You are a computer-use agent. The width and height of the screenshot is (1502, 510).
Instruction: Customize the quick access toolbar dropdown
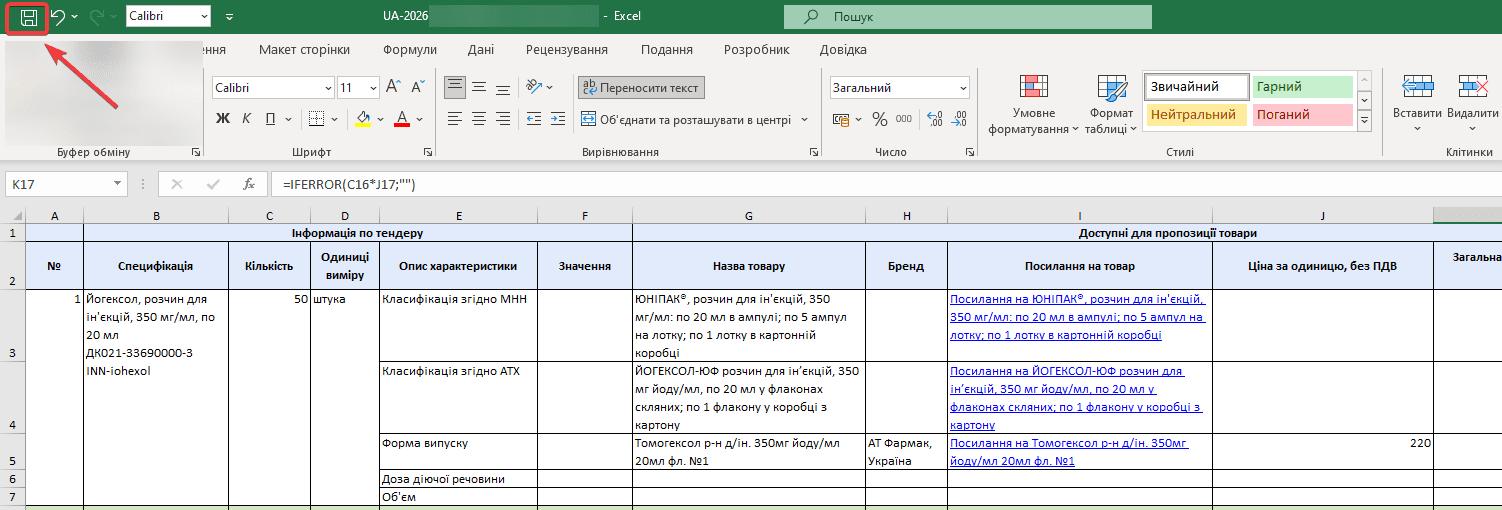click(x=231, y=17)
